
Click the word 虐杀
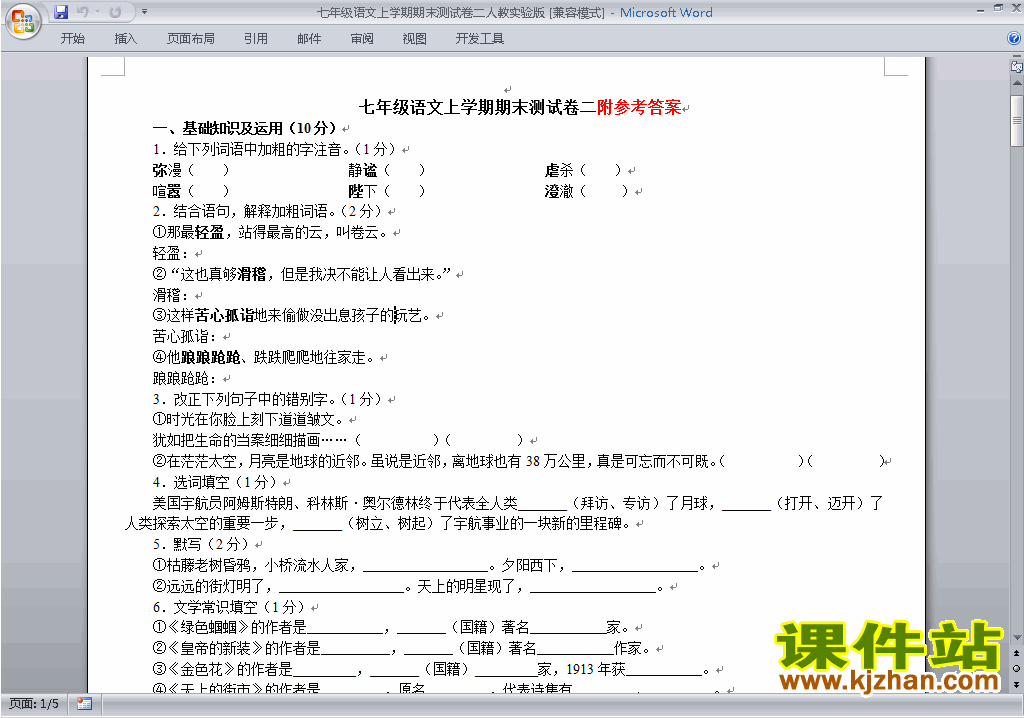[559, 171]
